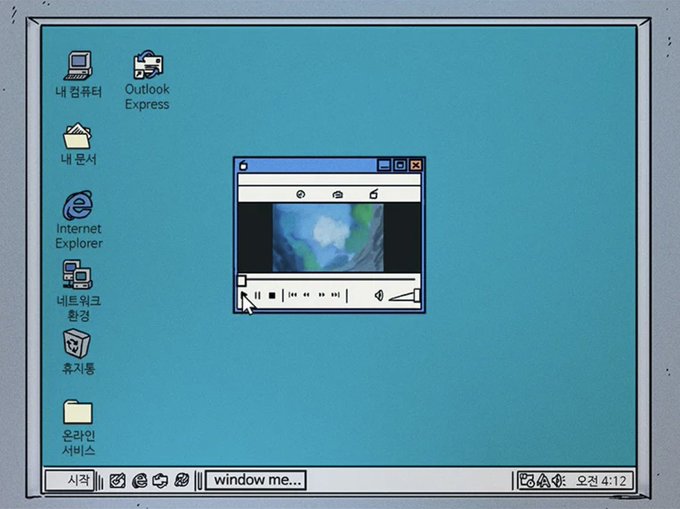Click the media player title bar icon
This screenshot has width=680, height=509.
pyautogui.click(x=243, y=165)
